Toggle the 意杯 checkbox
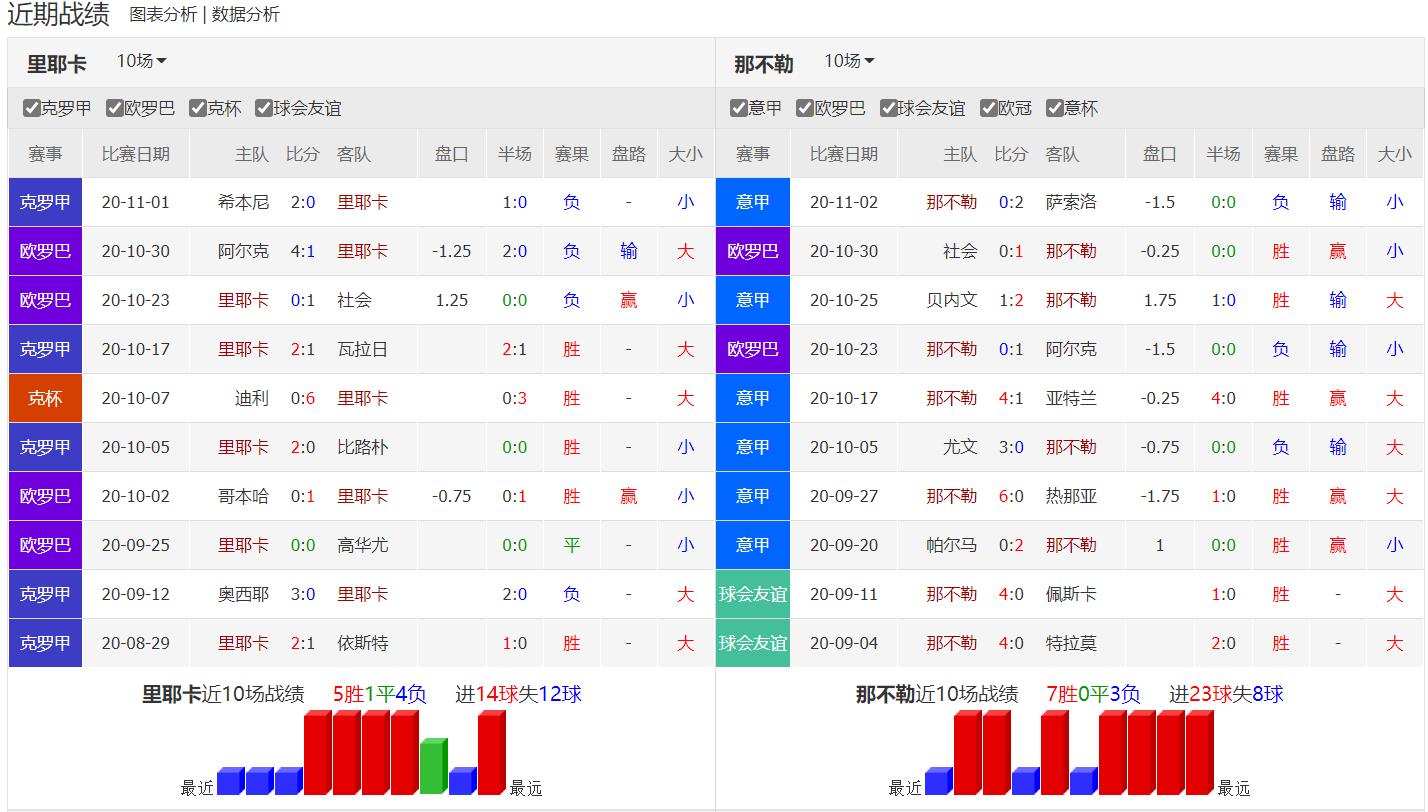 pos(1054,108)
